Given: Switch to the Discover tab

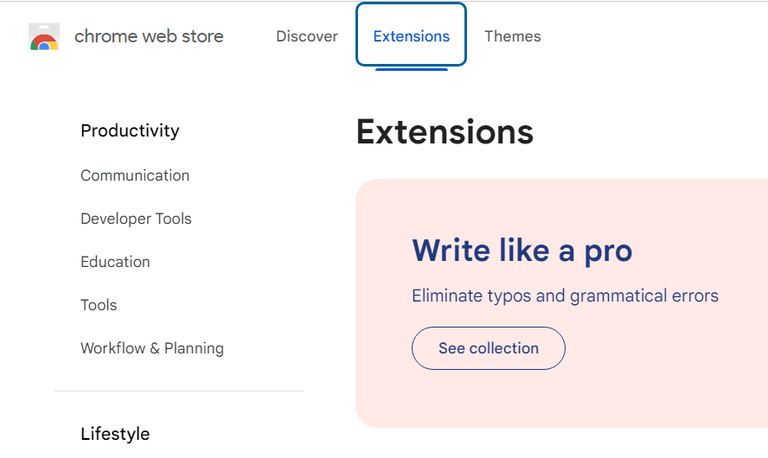Looking at the screenshot, I should click(307, 37).
